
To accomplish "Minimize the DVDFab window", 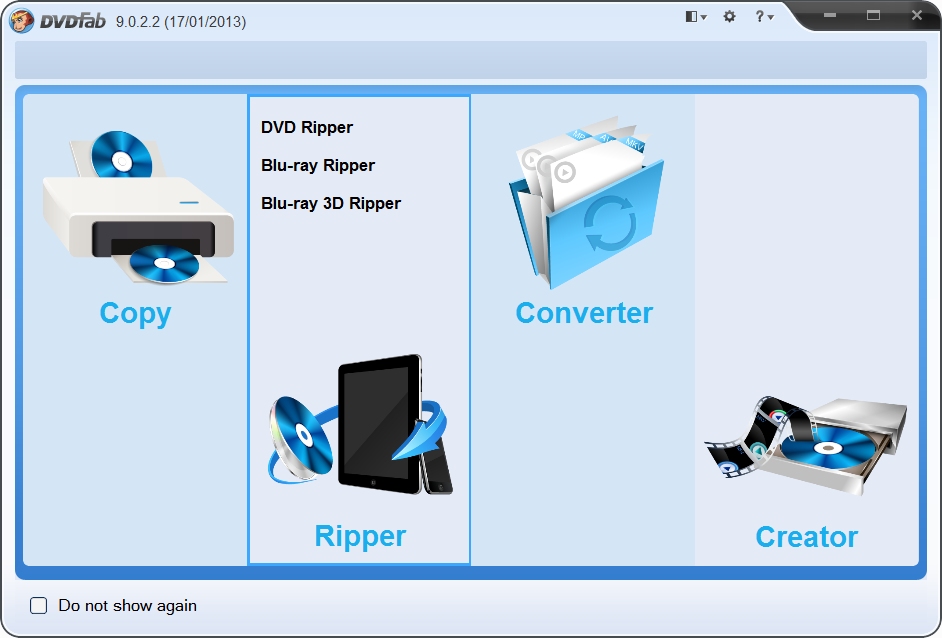I will (830, 15).
